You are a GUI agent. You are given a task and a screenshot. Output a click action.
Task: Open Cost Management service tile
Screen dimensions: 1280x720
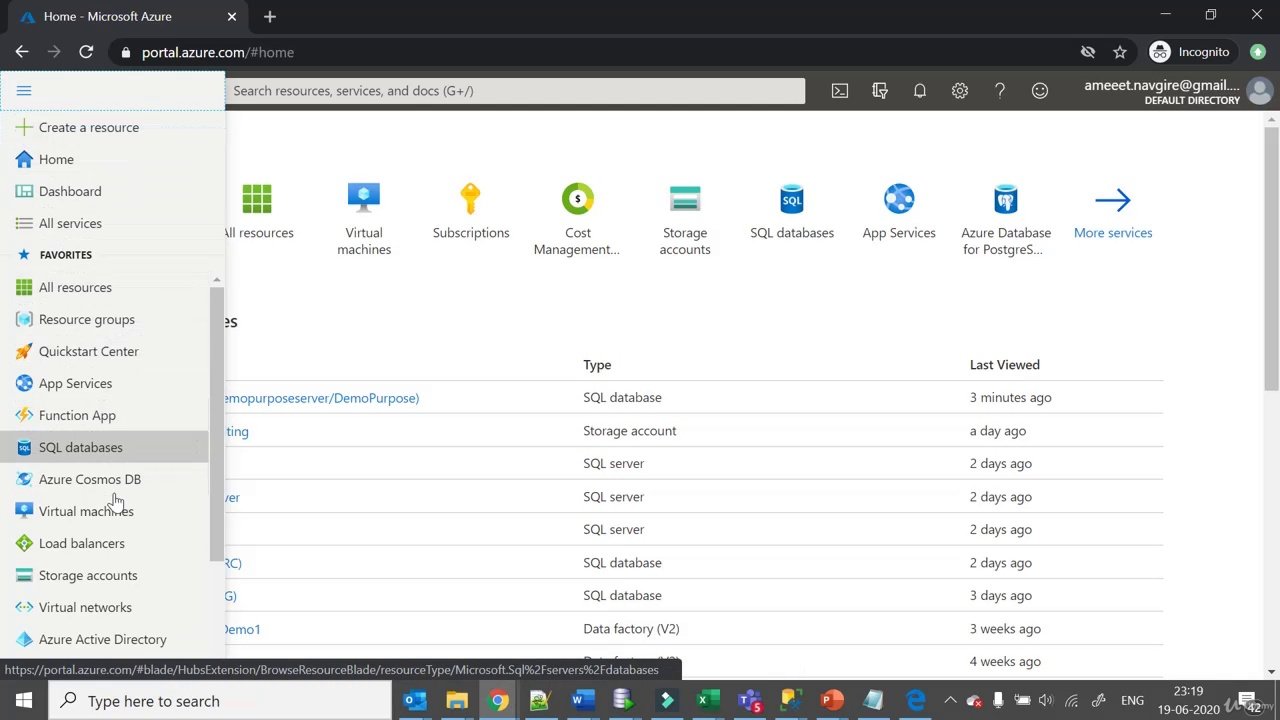(x=577, y=219)
